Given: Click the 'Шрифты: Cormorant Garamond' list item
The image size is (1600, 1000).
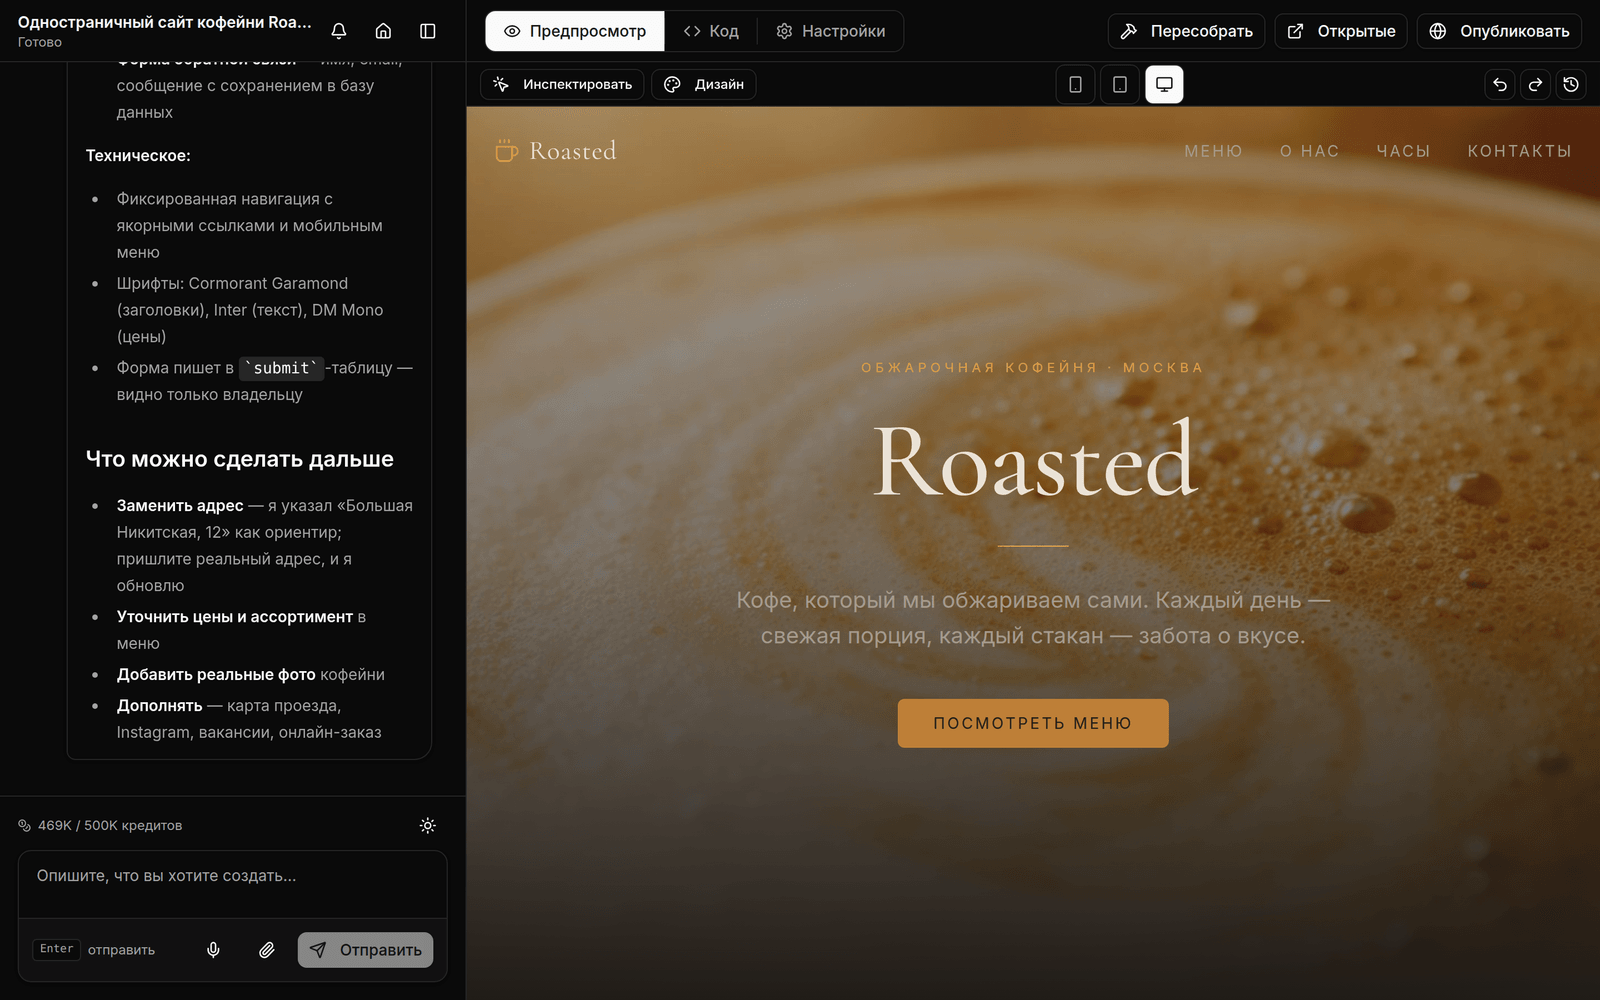Looking at the screenshot, I should tap(250, 310).
